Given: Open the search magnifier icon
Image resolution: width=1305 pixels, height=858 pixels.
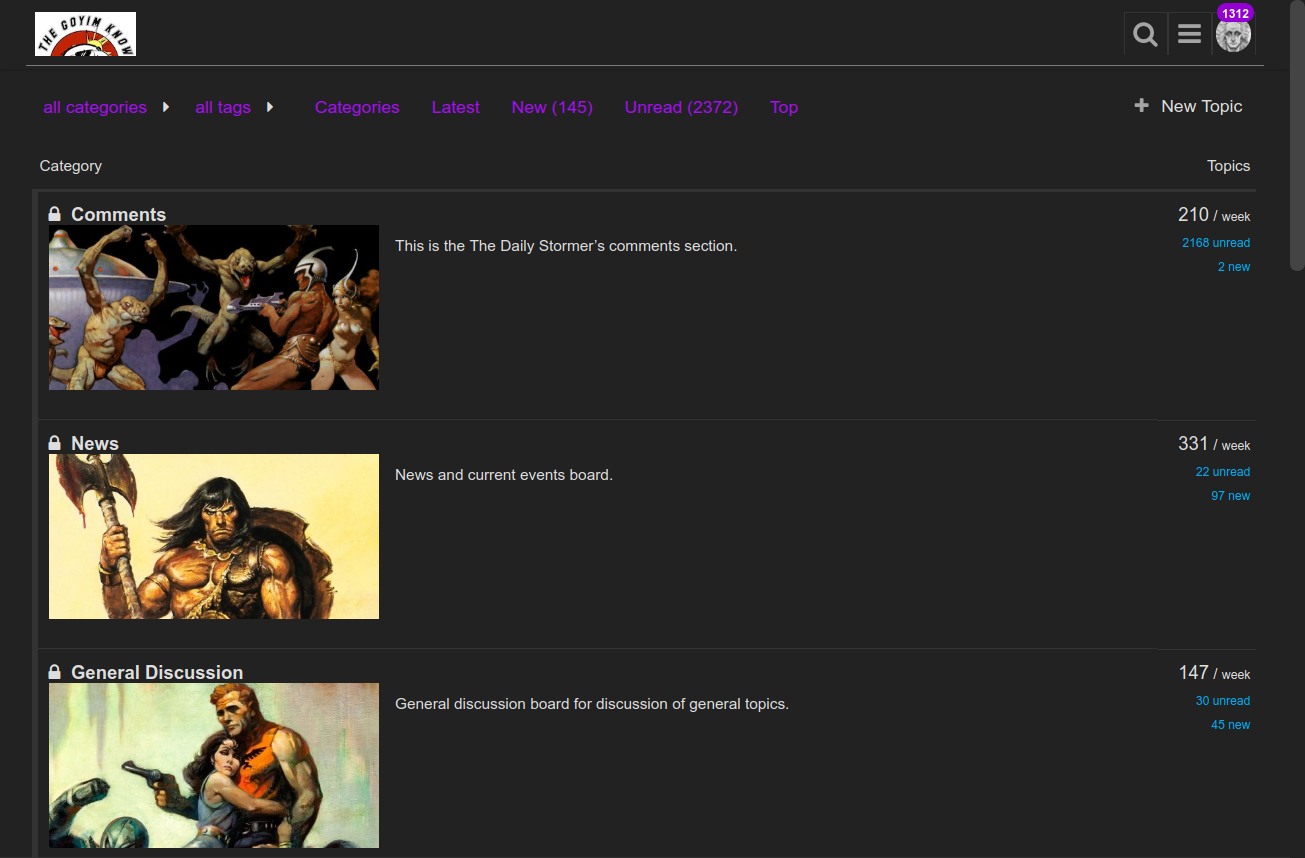Looking at the screenshot, I should pos(1146,35).
